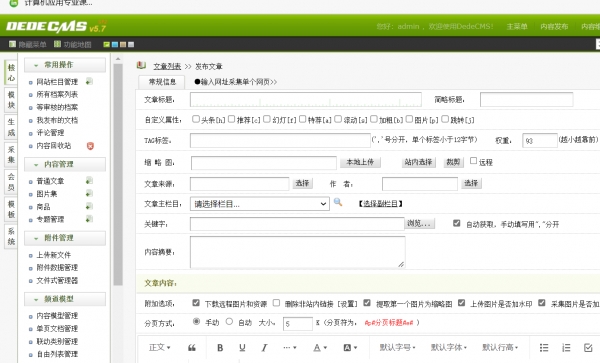Click the book icon beside 文章列表 breadcrumb
The height and width of the screenshot is (363, 600).
(141, 65)
